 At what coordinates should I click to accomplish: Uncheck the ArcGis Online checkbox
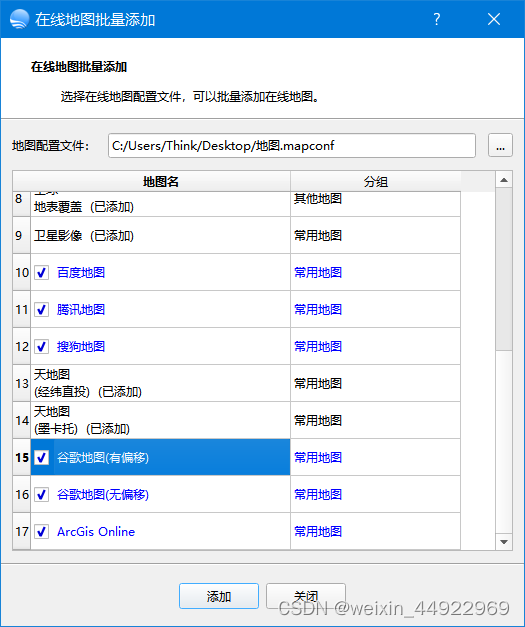tap(42, 531)
